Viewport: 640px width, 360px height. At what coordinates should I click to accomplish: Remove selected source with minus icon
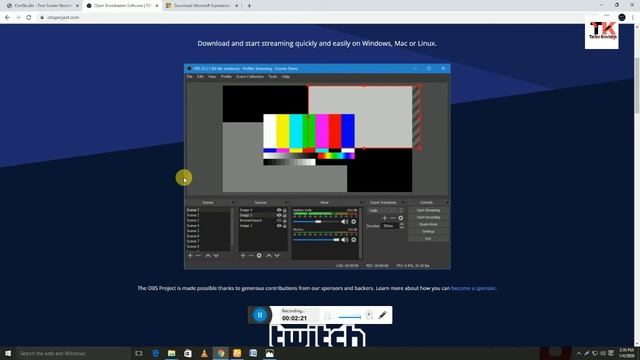(251, 256)
